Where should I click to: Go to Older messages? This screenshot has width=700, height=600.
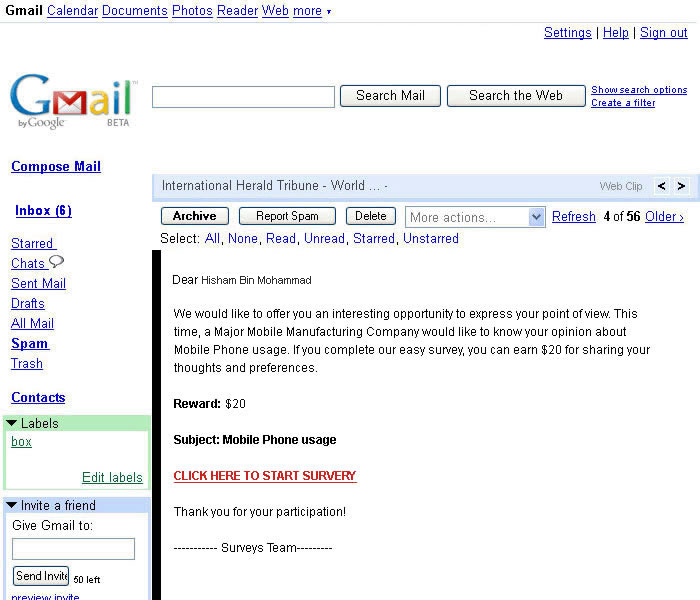coord(664,217)
